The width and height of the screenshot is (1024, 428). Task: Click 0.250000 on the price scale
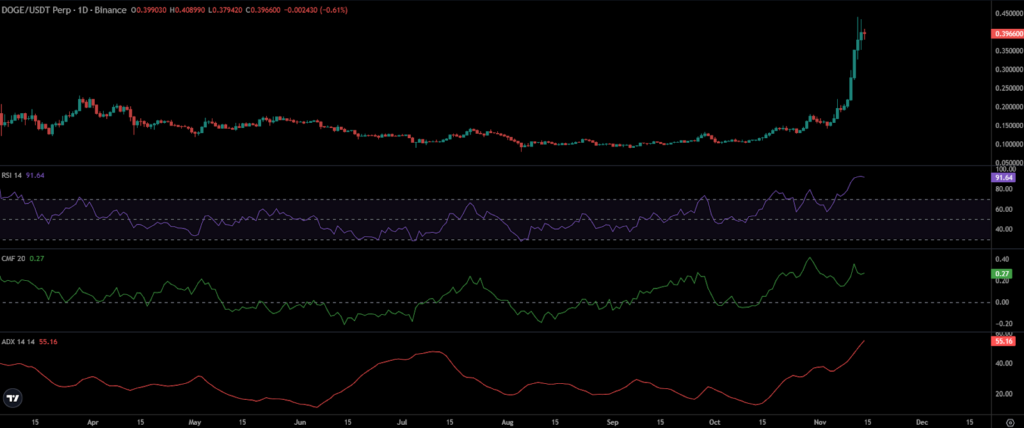tap(1008, 88)
